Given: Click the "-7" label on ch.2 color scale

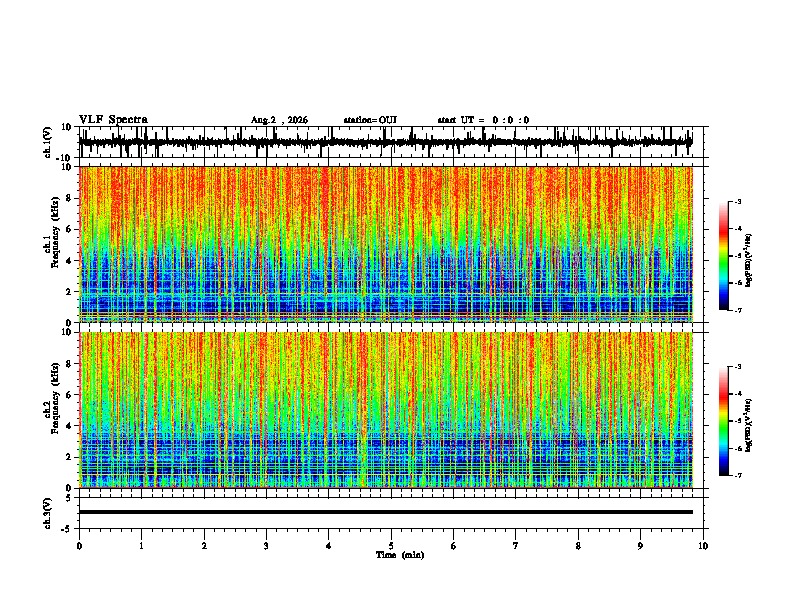Looking at the screenshot, I should coord(738,475).
